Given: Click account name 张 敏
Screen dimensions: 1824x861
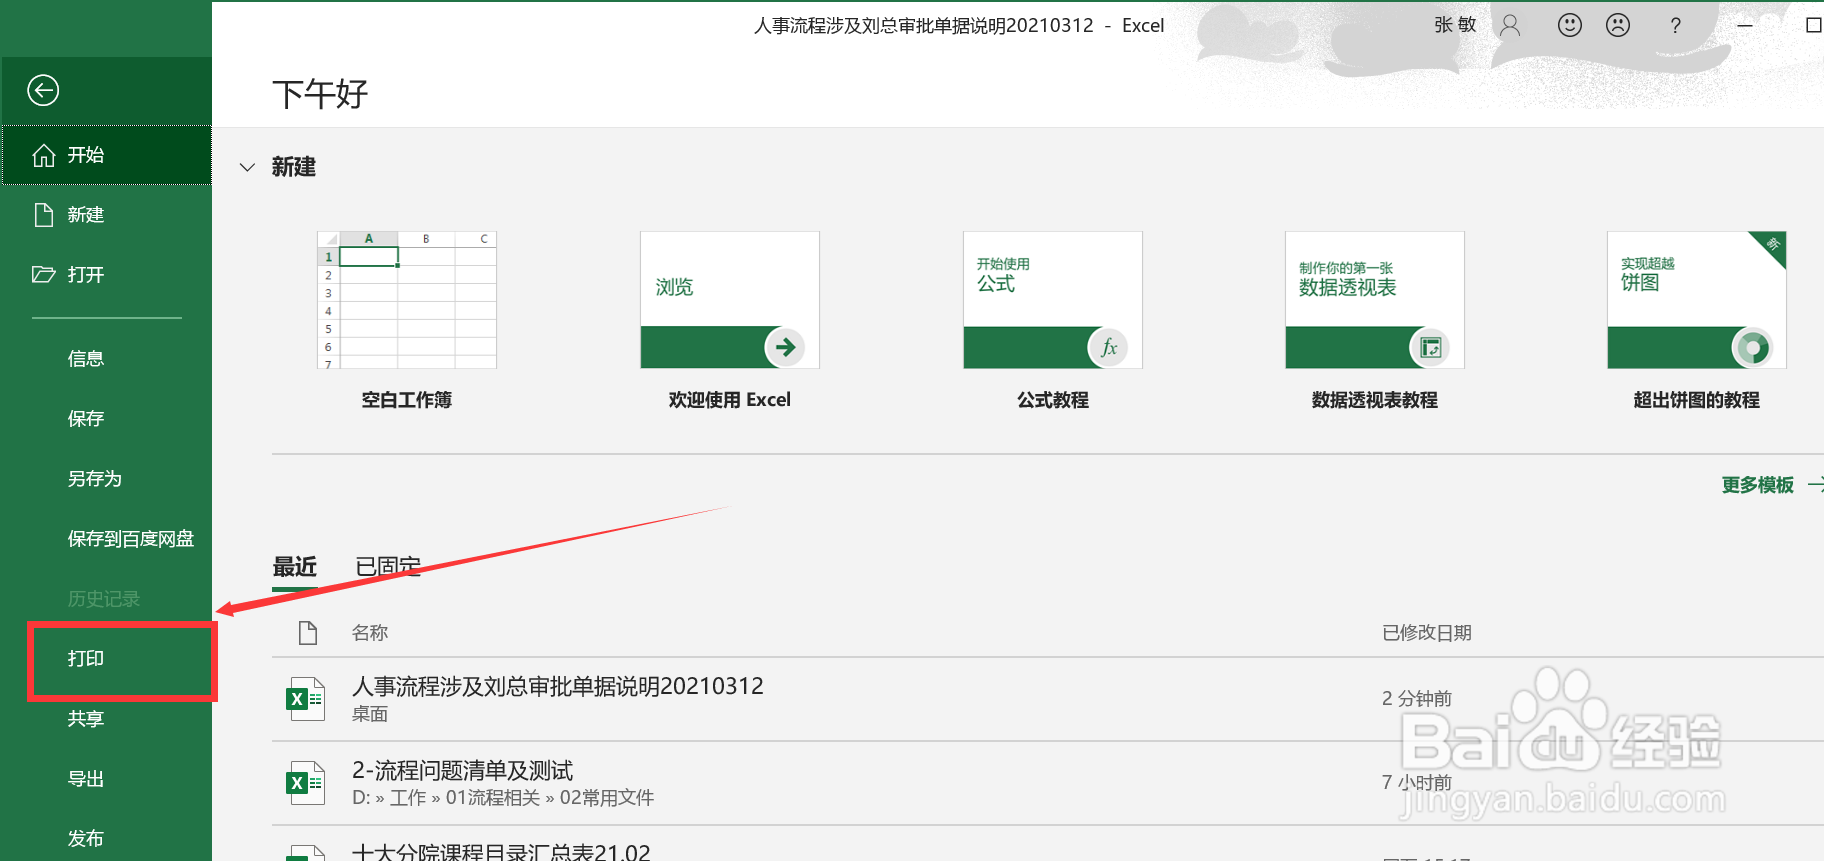Looking at the screenshot, I should point(1455,25).
